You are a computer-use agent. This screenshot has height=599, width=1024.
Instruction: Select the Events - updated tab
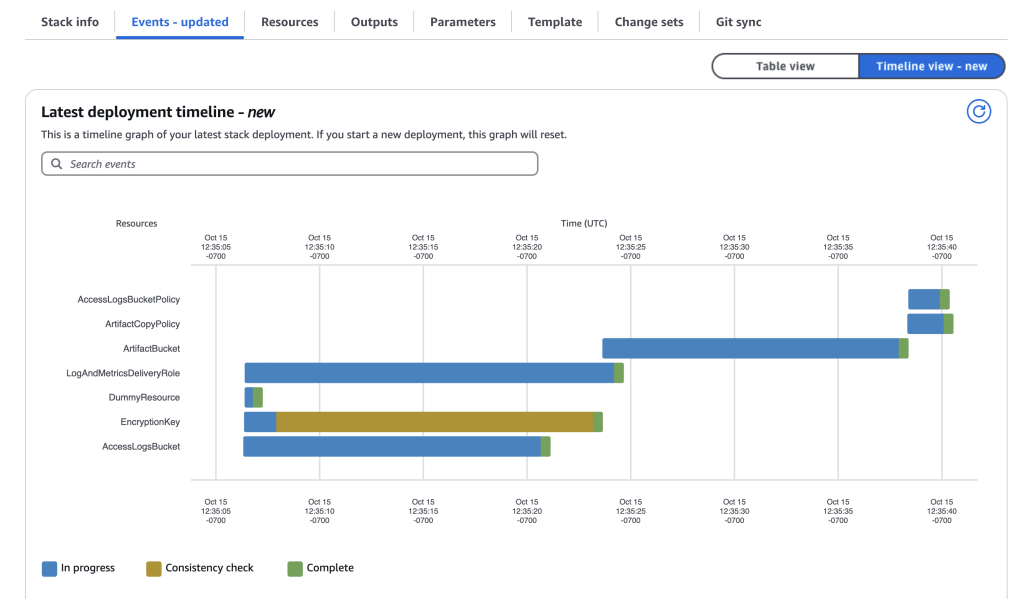pos(179,21)
